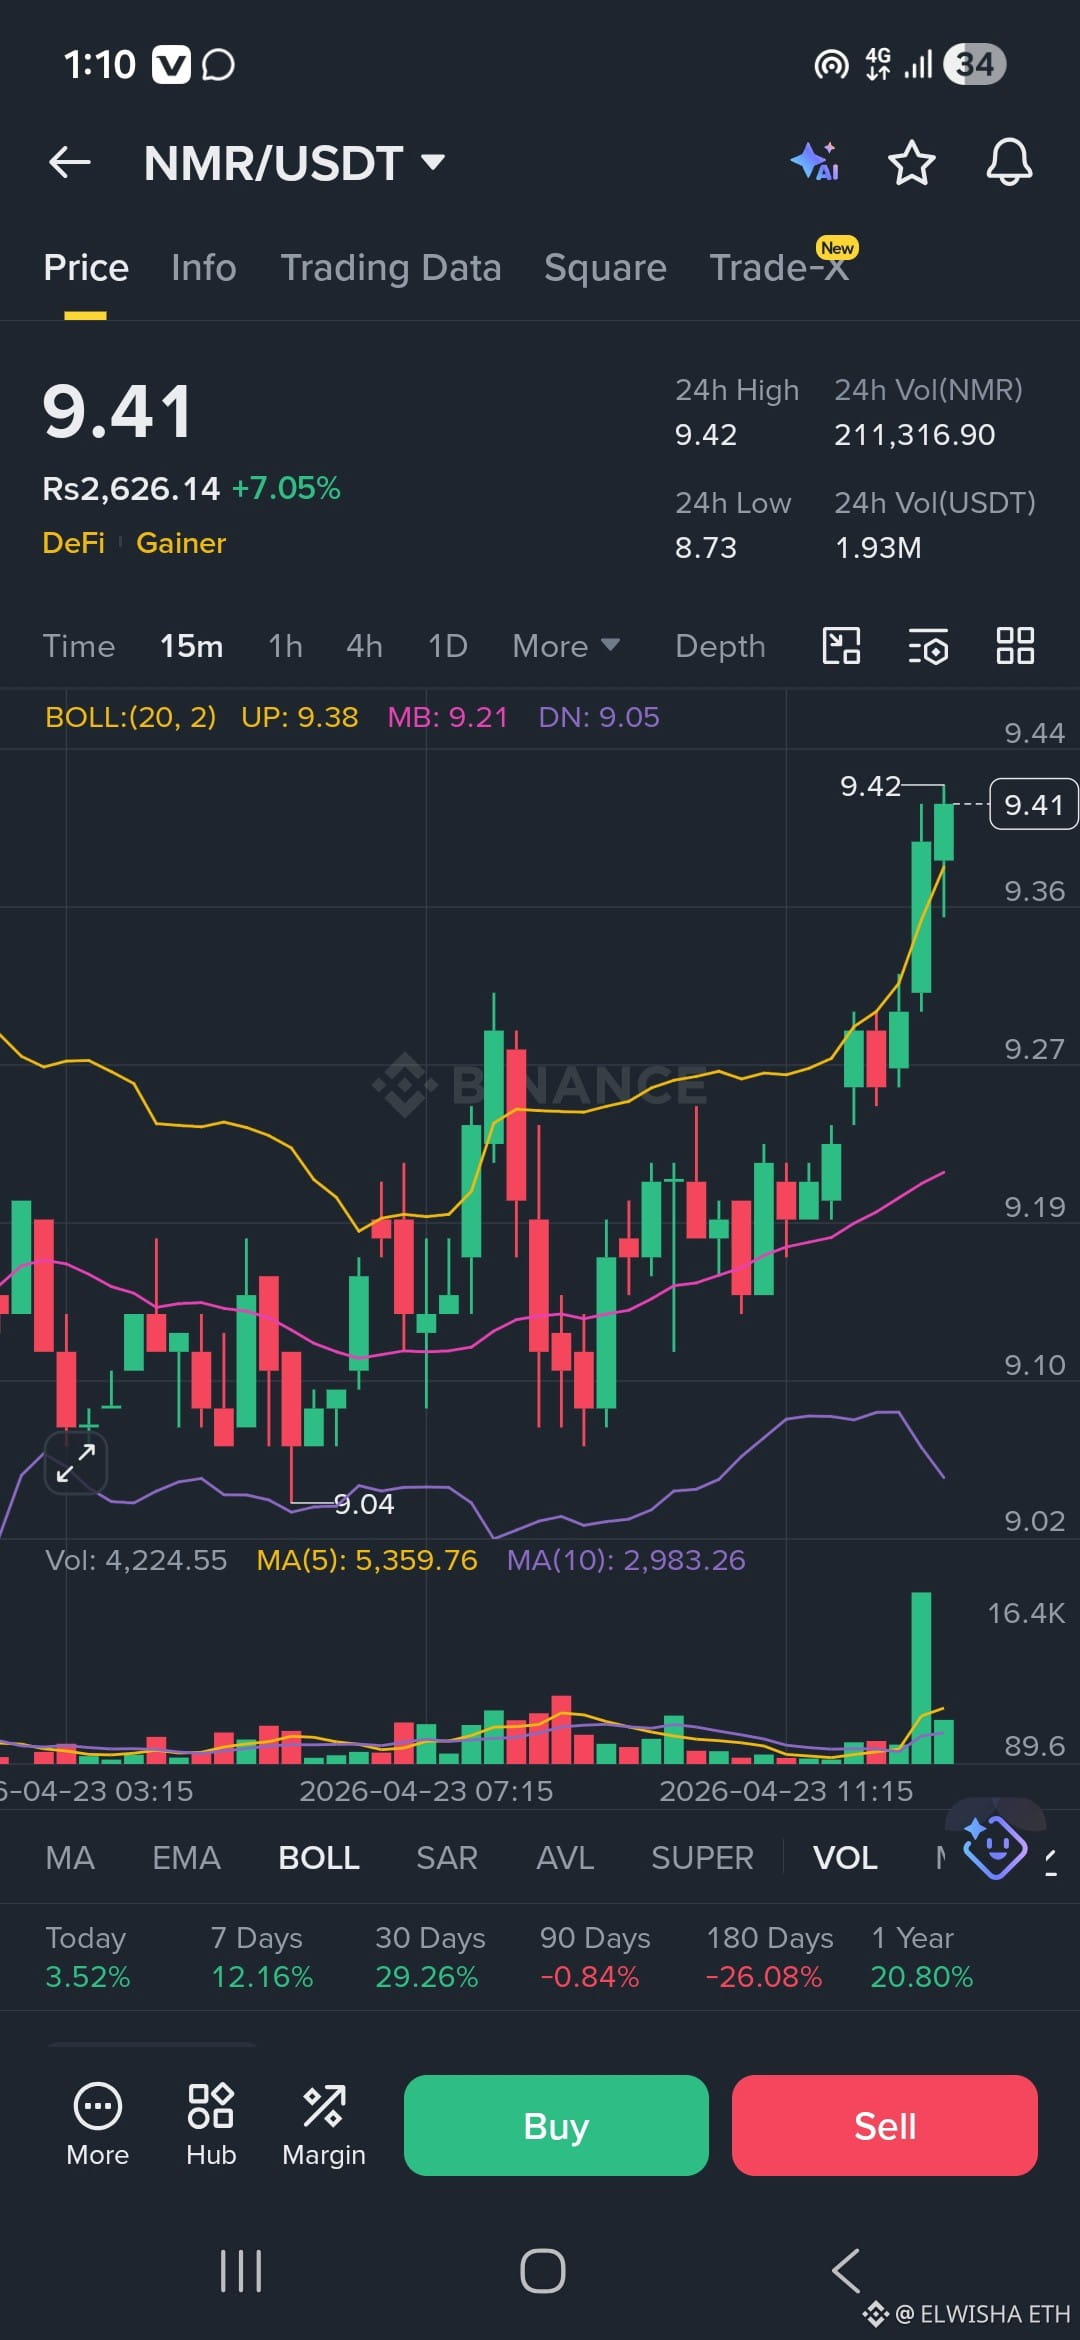Select the 15m interval
Viewport: 1080px width, 2340px height.
pyautogui.click(x=192, y=646)
